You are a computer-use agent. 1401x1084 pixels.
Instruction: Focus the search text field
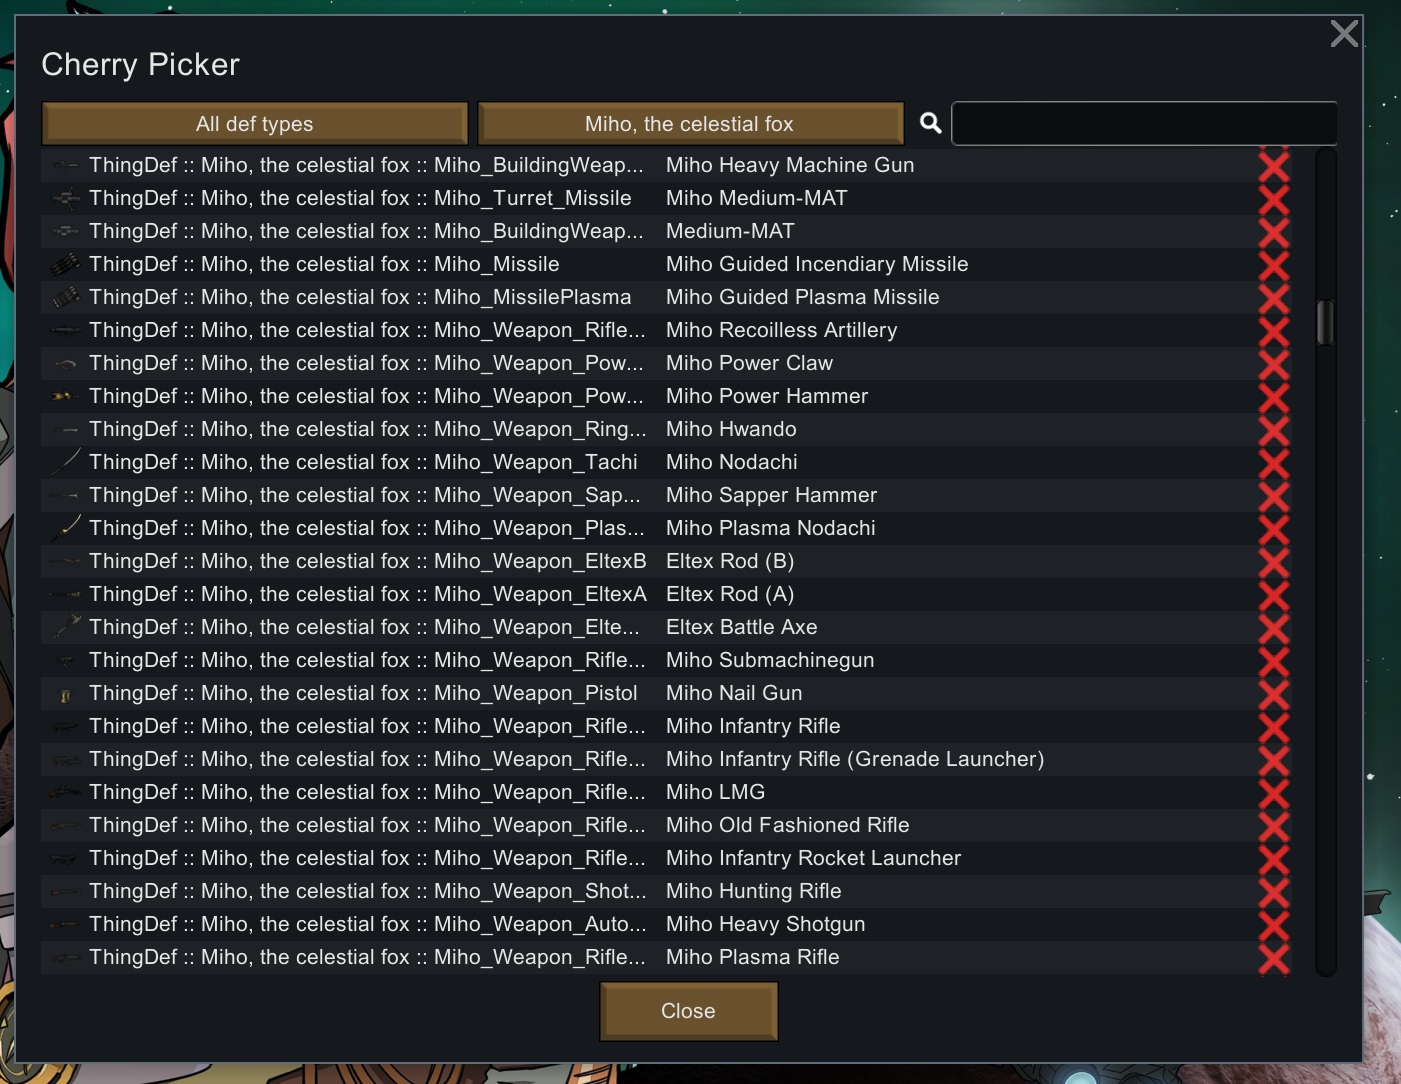click(x=1144, y=124)
